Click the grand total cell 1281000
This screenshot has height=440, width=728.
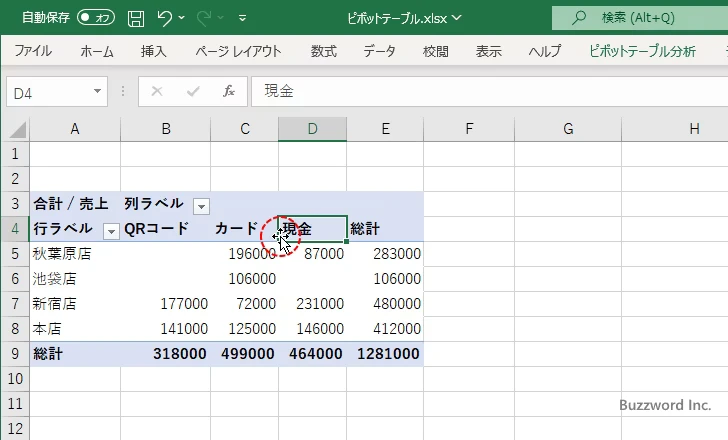[x=385, y=354]
